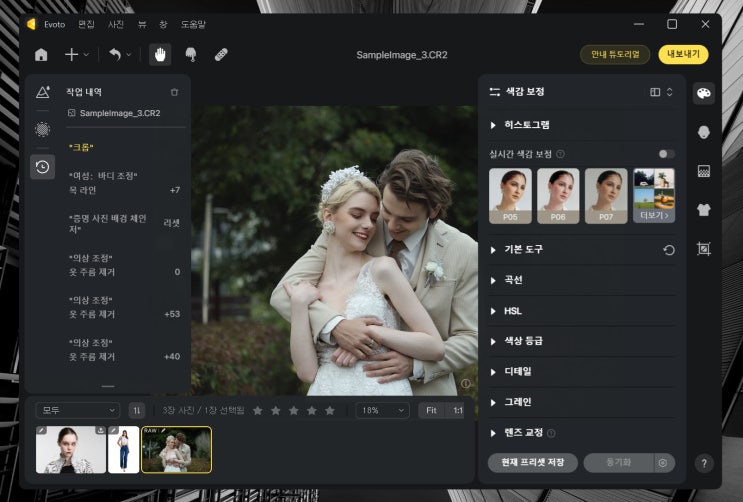Open 더보기 more presets tile
The image size is (743, 502).
tap(654, 196)
